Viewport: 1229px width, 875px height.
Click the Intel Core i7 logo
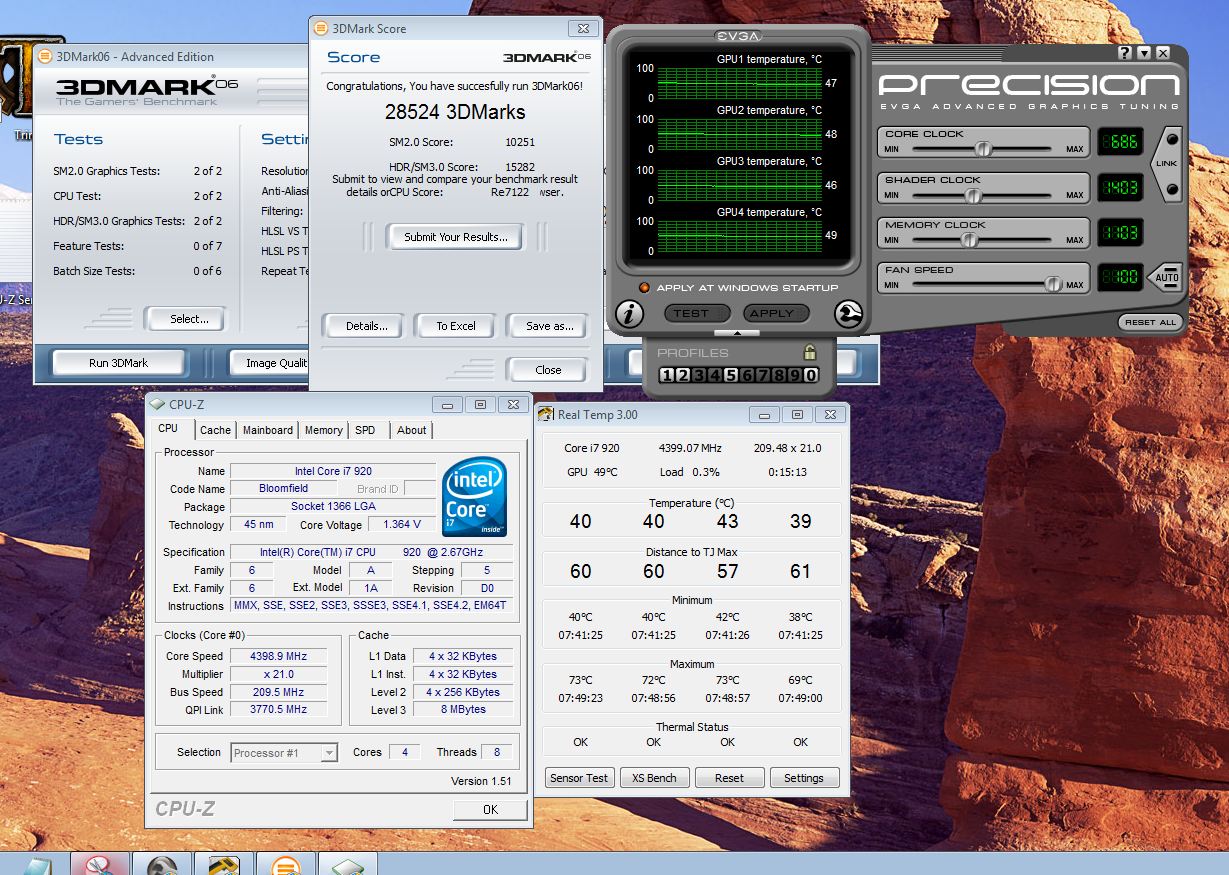(476, 497)
